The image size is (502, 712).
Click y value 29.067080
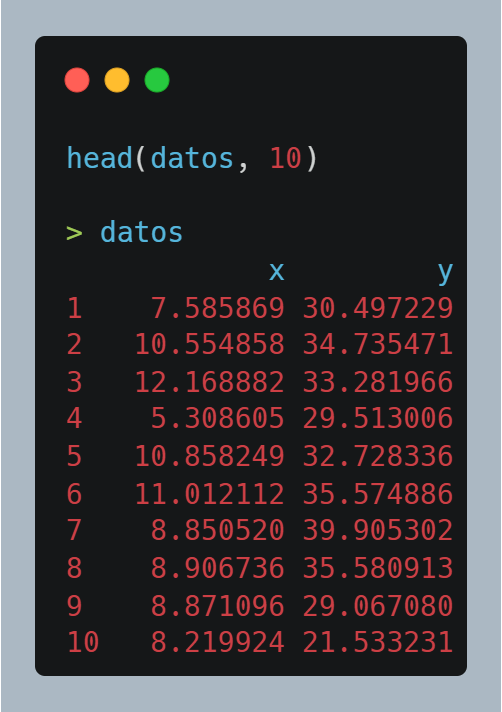(378, 606)
